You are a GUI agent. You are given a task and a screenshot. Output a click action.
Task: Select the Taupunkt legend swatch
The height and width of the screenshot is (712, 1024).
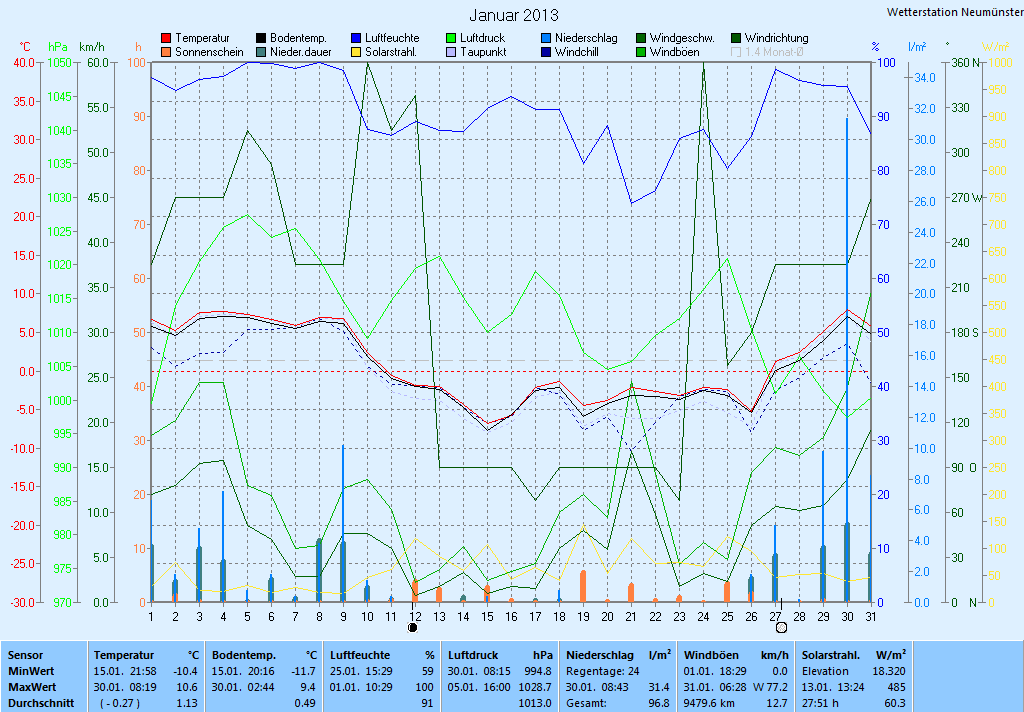coord(451,52)
